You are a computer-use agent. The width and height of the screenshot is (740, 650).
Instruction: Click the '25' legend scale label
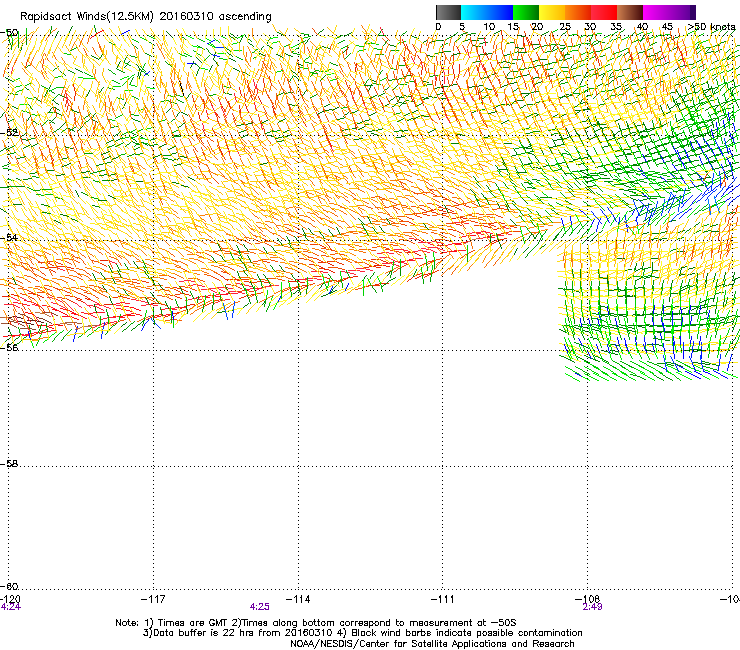pyautogui.click(x=565, y=27)
